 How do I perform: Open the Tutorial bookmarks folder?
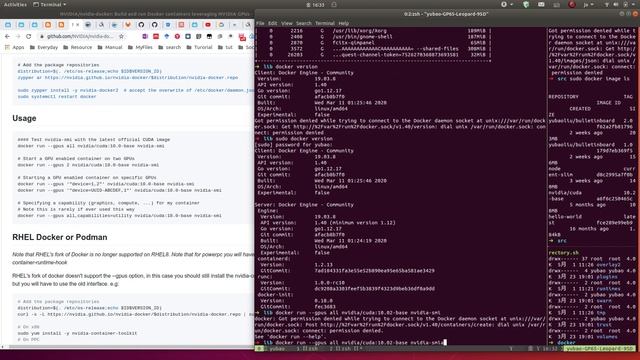click(x=200, y=47)
